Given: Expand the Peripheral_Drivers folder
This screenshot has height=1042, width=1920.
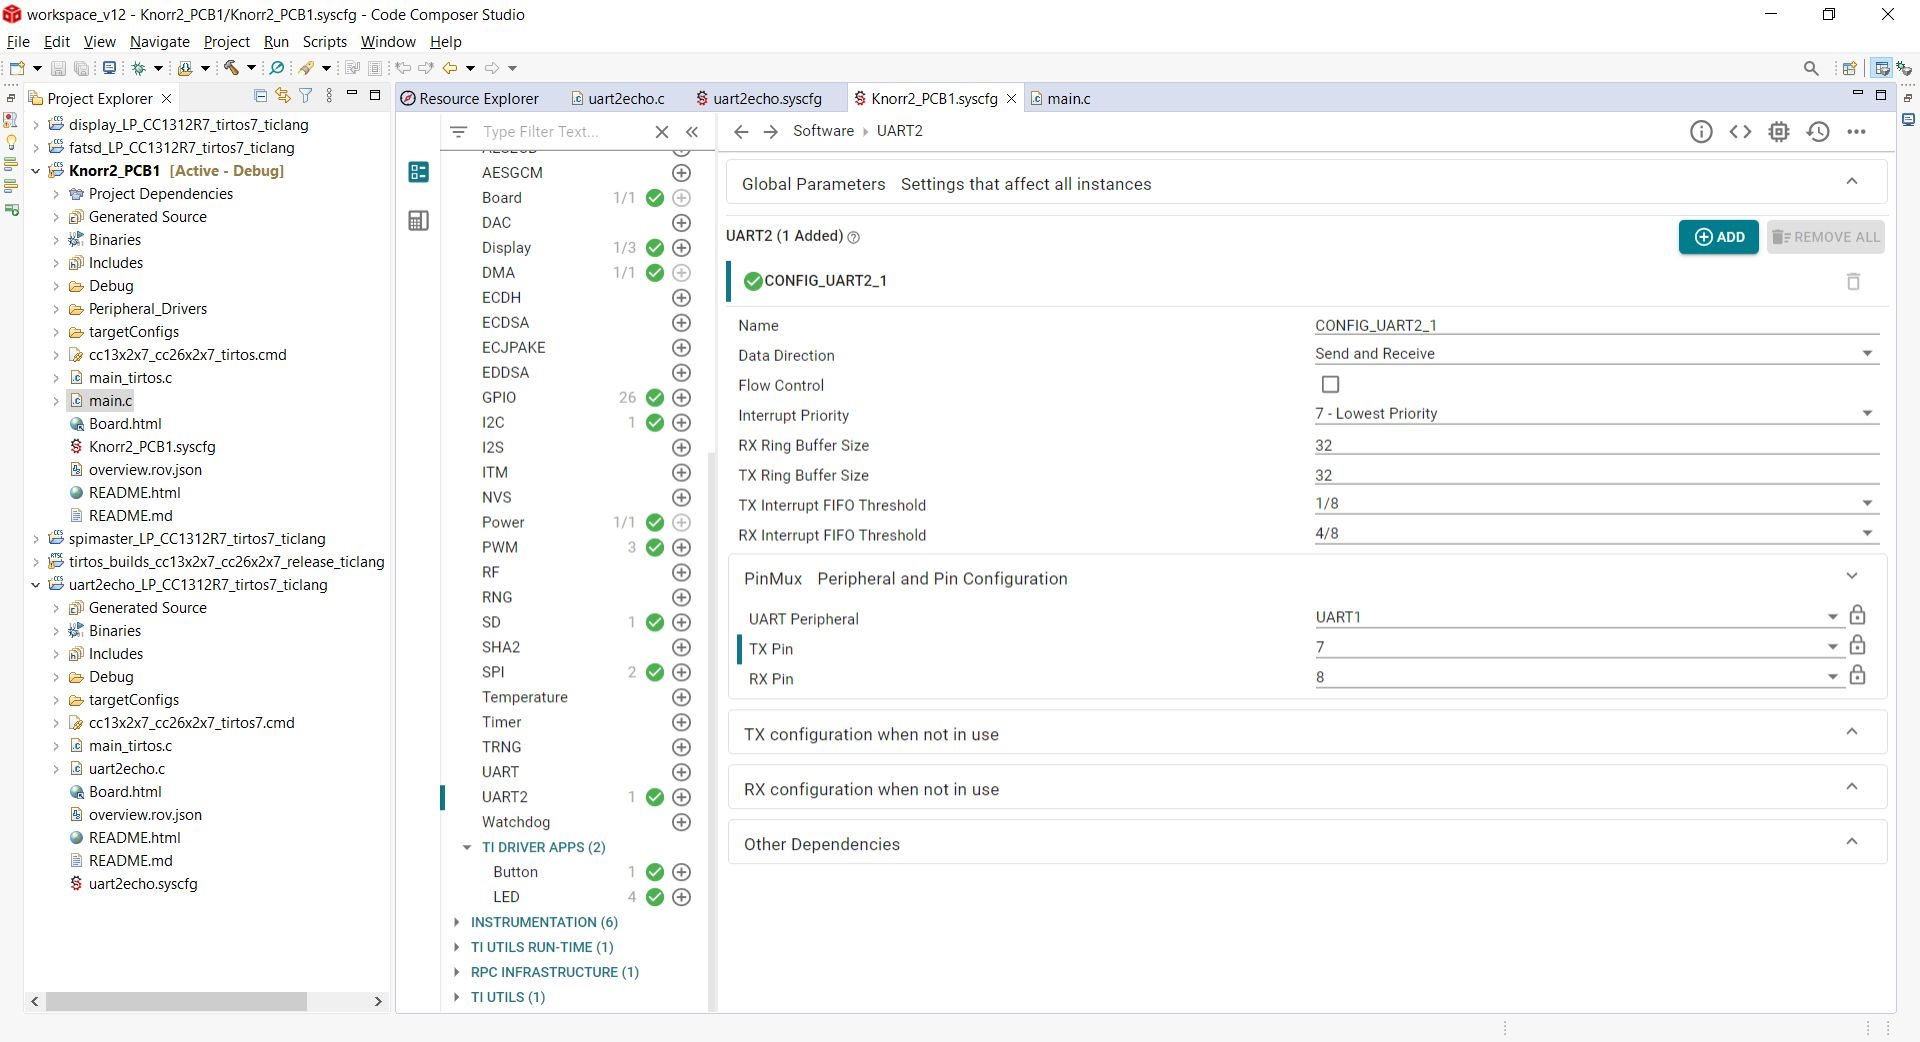Looking at the screenshot, I should (x=56, y=309).
